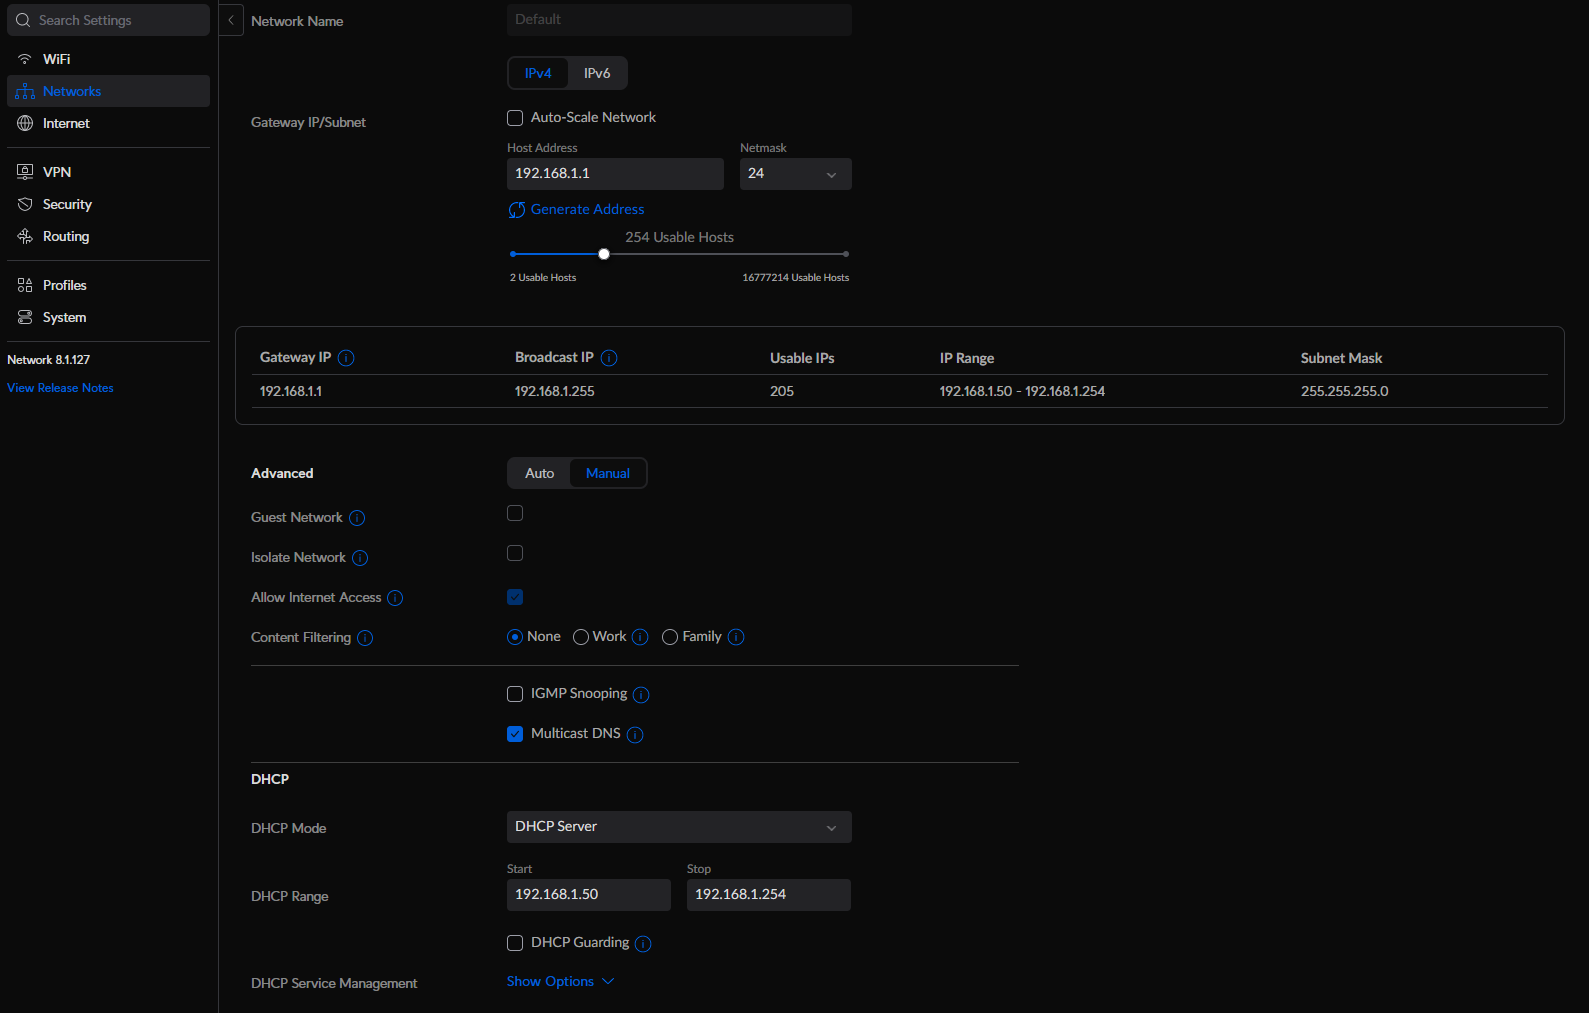This screenshot has height=1013, width=1589.
Task: Open the DHCP Mode dropdown
Action: click(x=679, y=827)
